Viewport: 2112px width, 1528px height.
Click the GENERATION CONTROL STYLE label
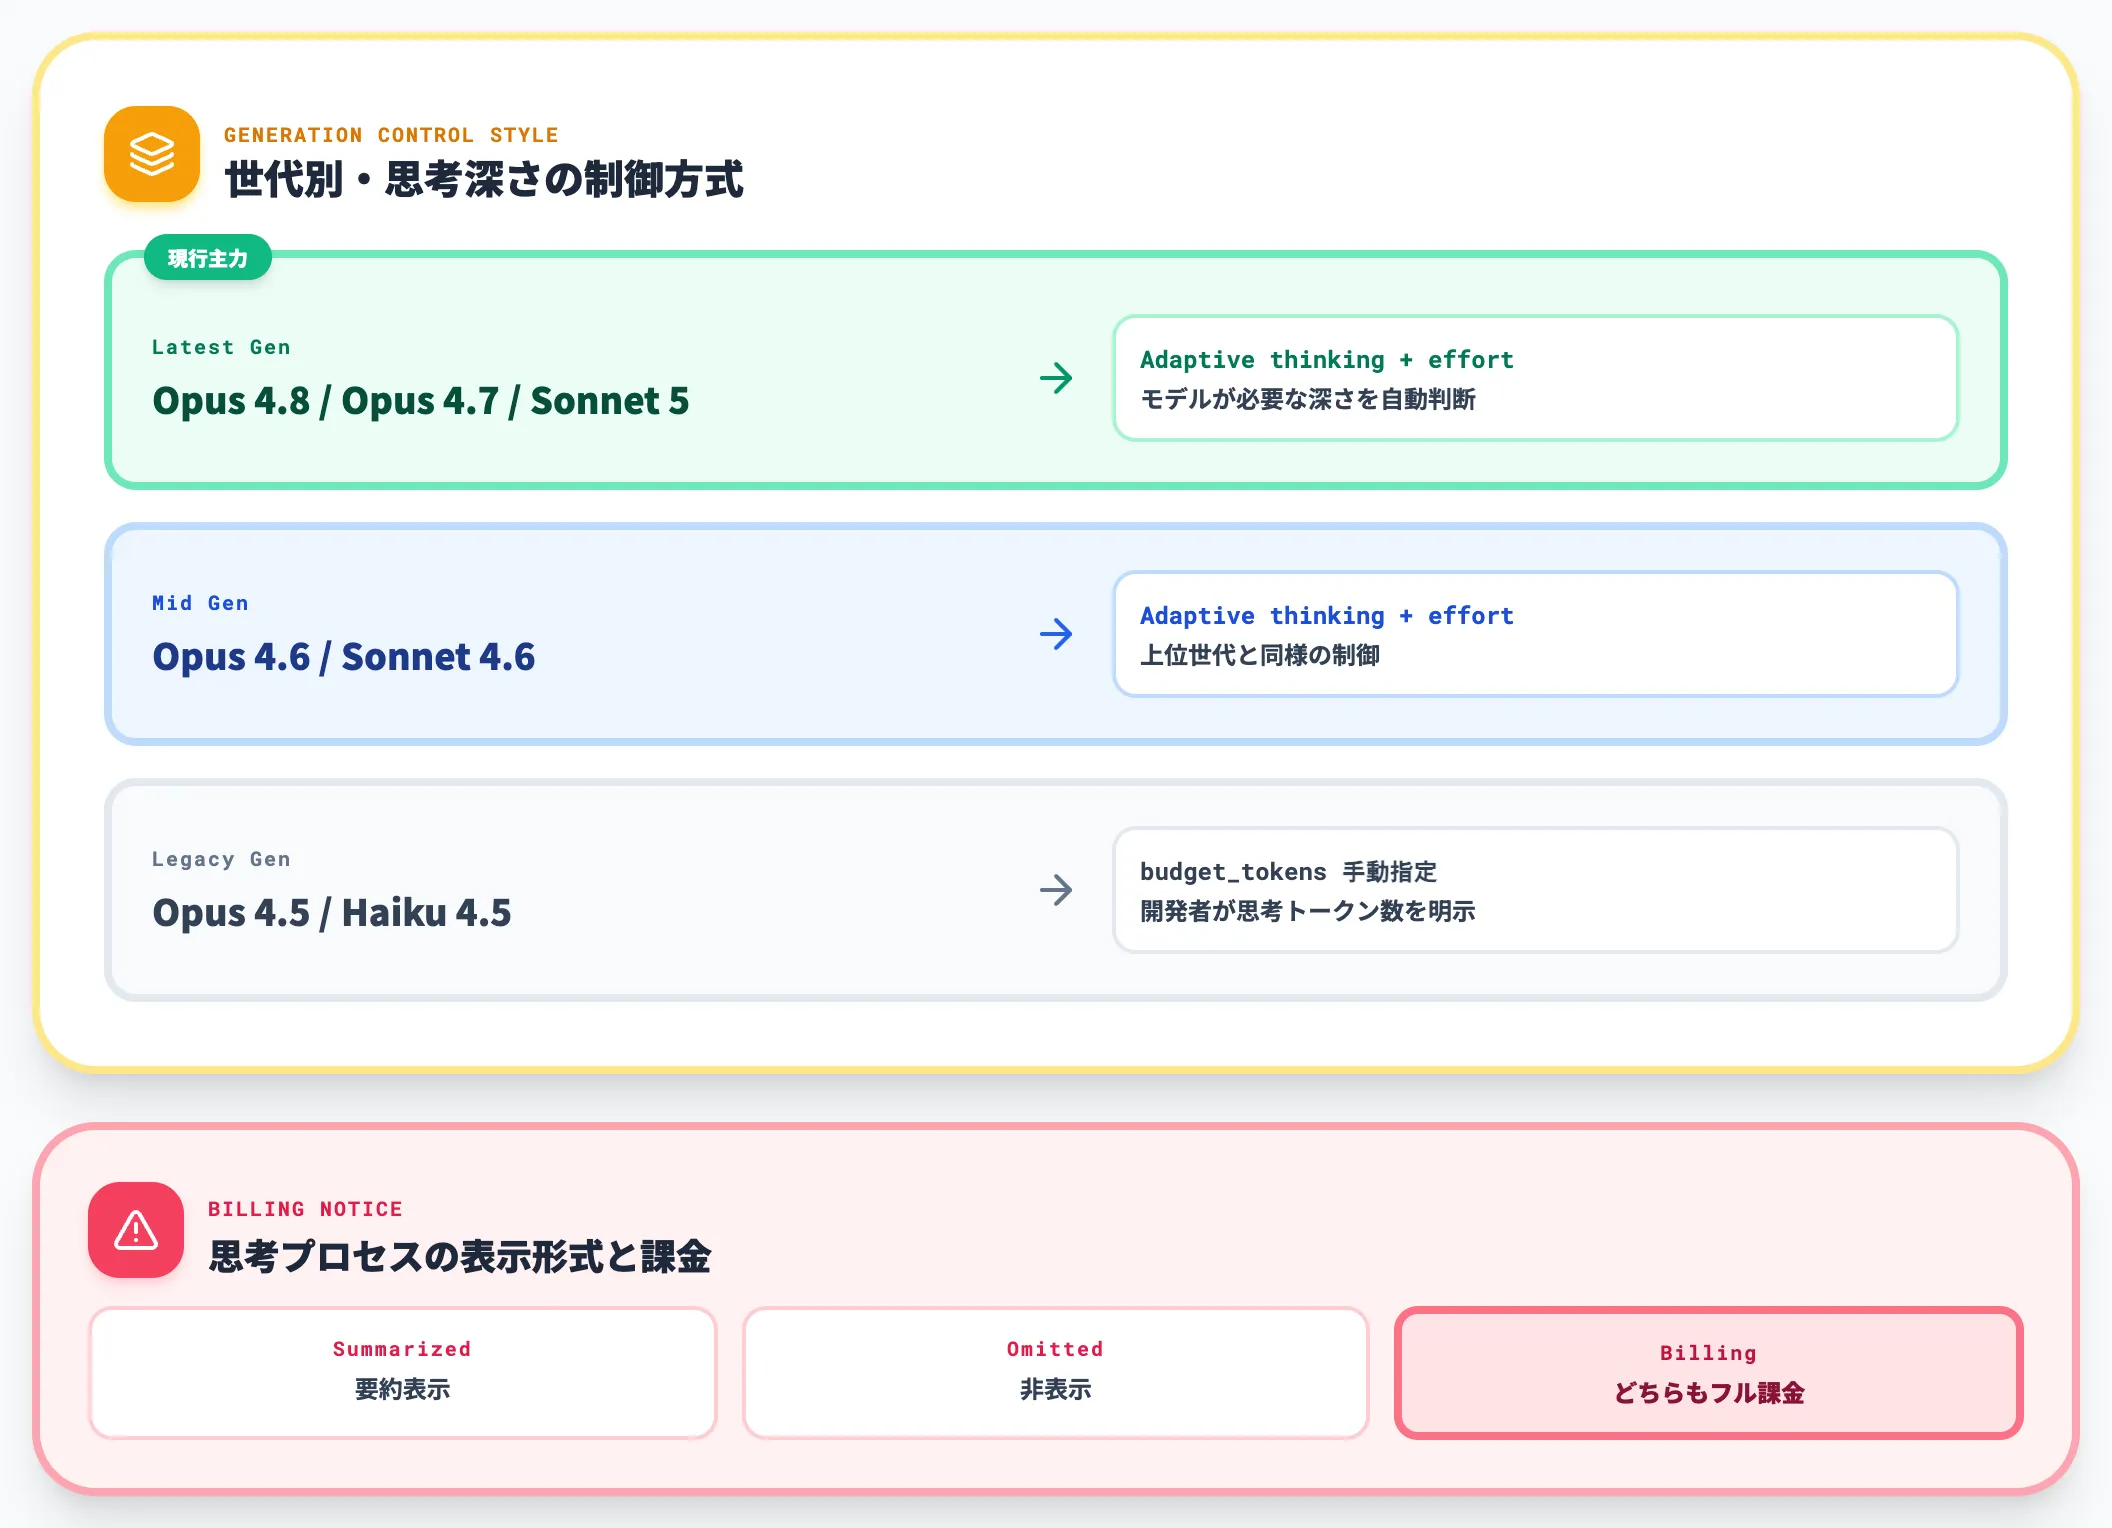tap(391, 135)
